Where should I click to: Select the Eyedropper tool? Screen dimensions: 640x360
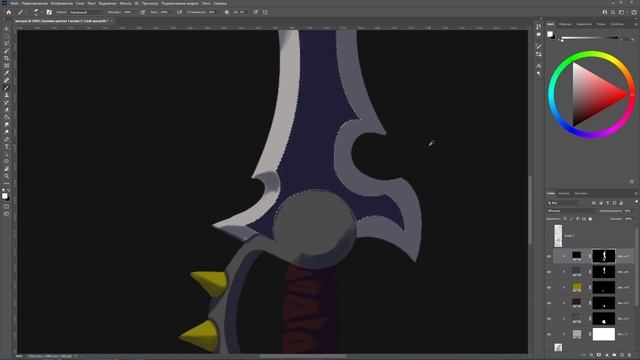(6, 73)
